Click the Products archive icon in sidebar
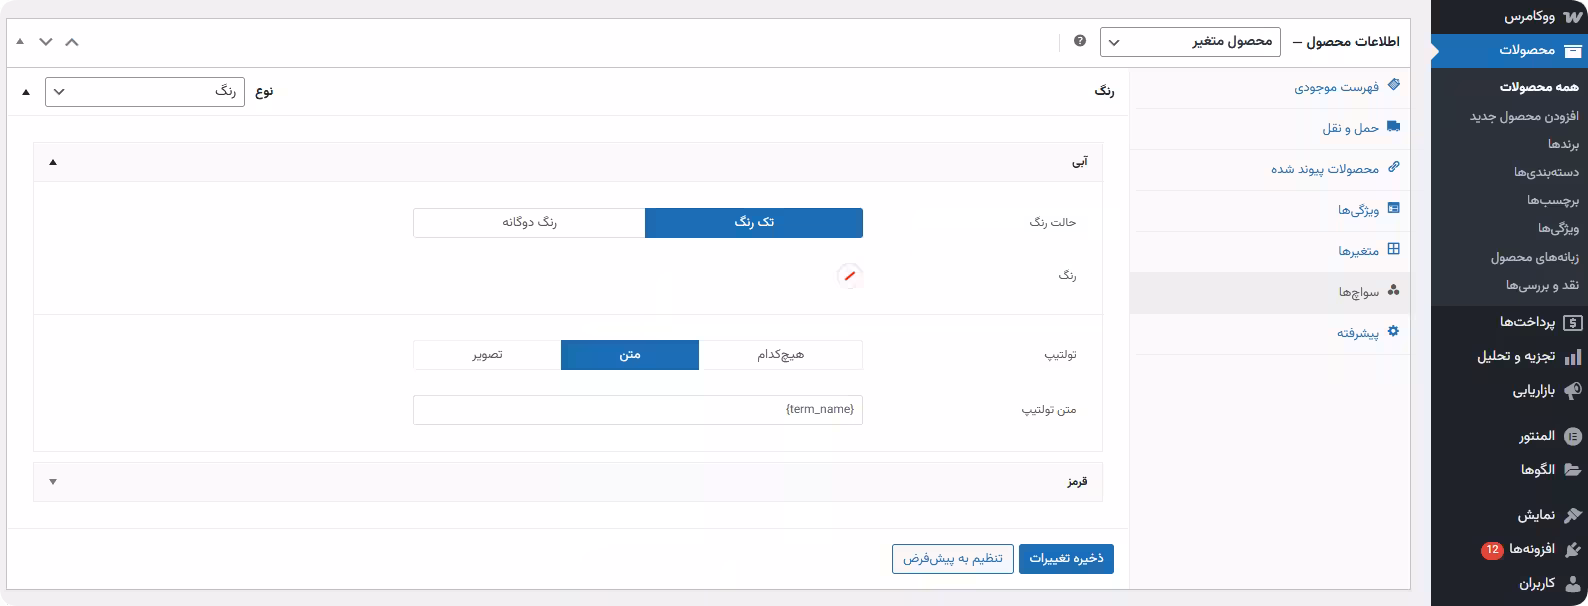This screenshot has height=606, width=1588. pyautogui.click(x=1573, y=50)
